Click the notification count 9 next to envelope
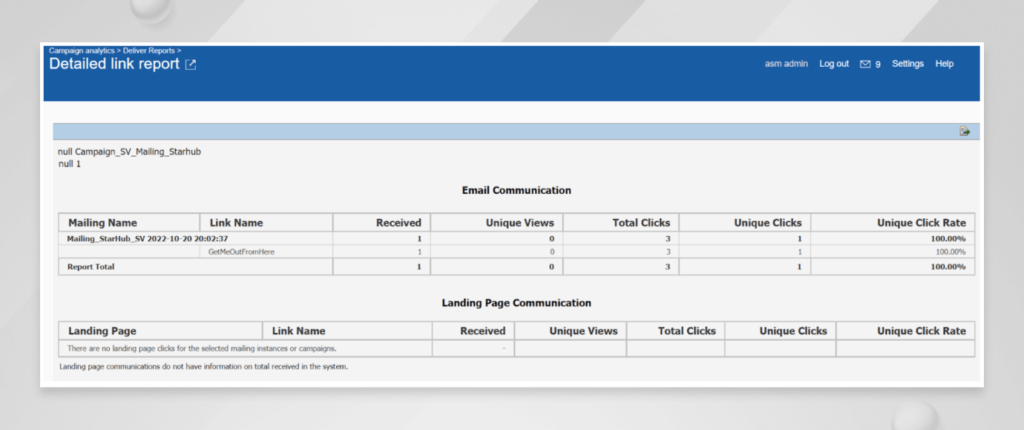1024x430 pixels. coord(878,64)
